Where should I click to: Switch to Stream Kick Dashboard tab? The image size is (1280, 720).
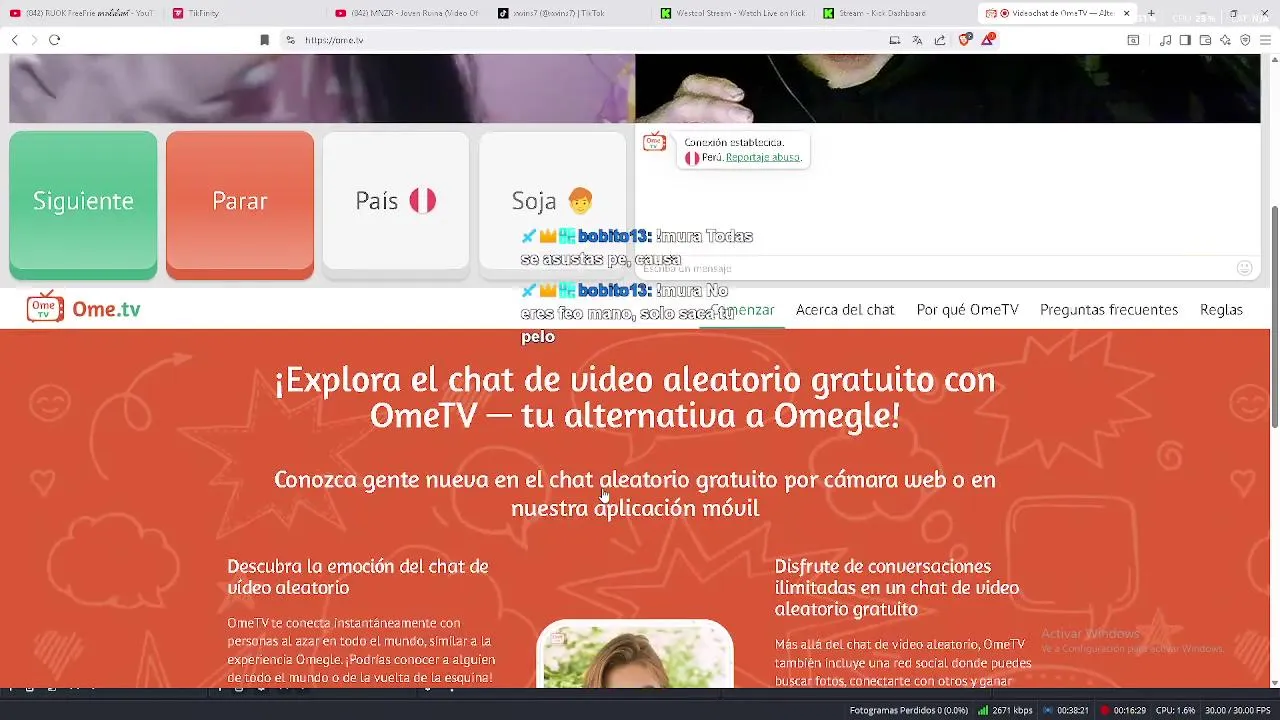tap(895, 13)
